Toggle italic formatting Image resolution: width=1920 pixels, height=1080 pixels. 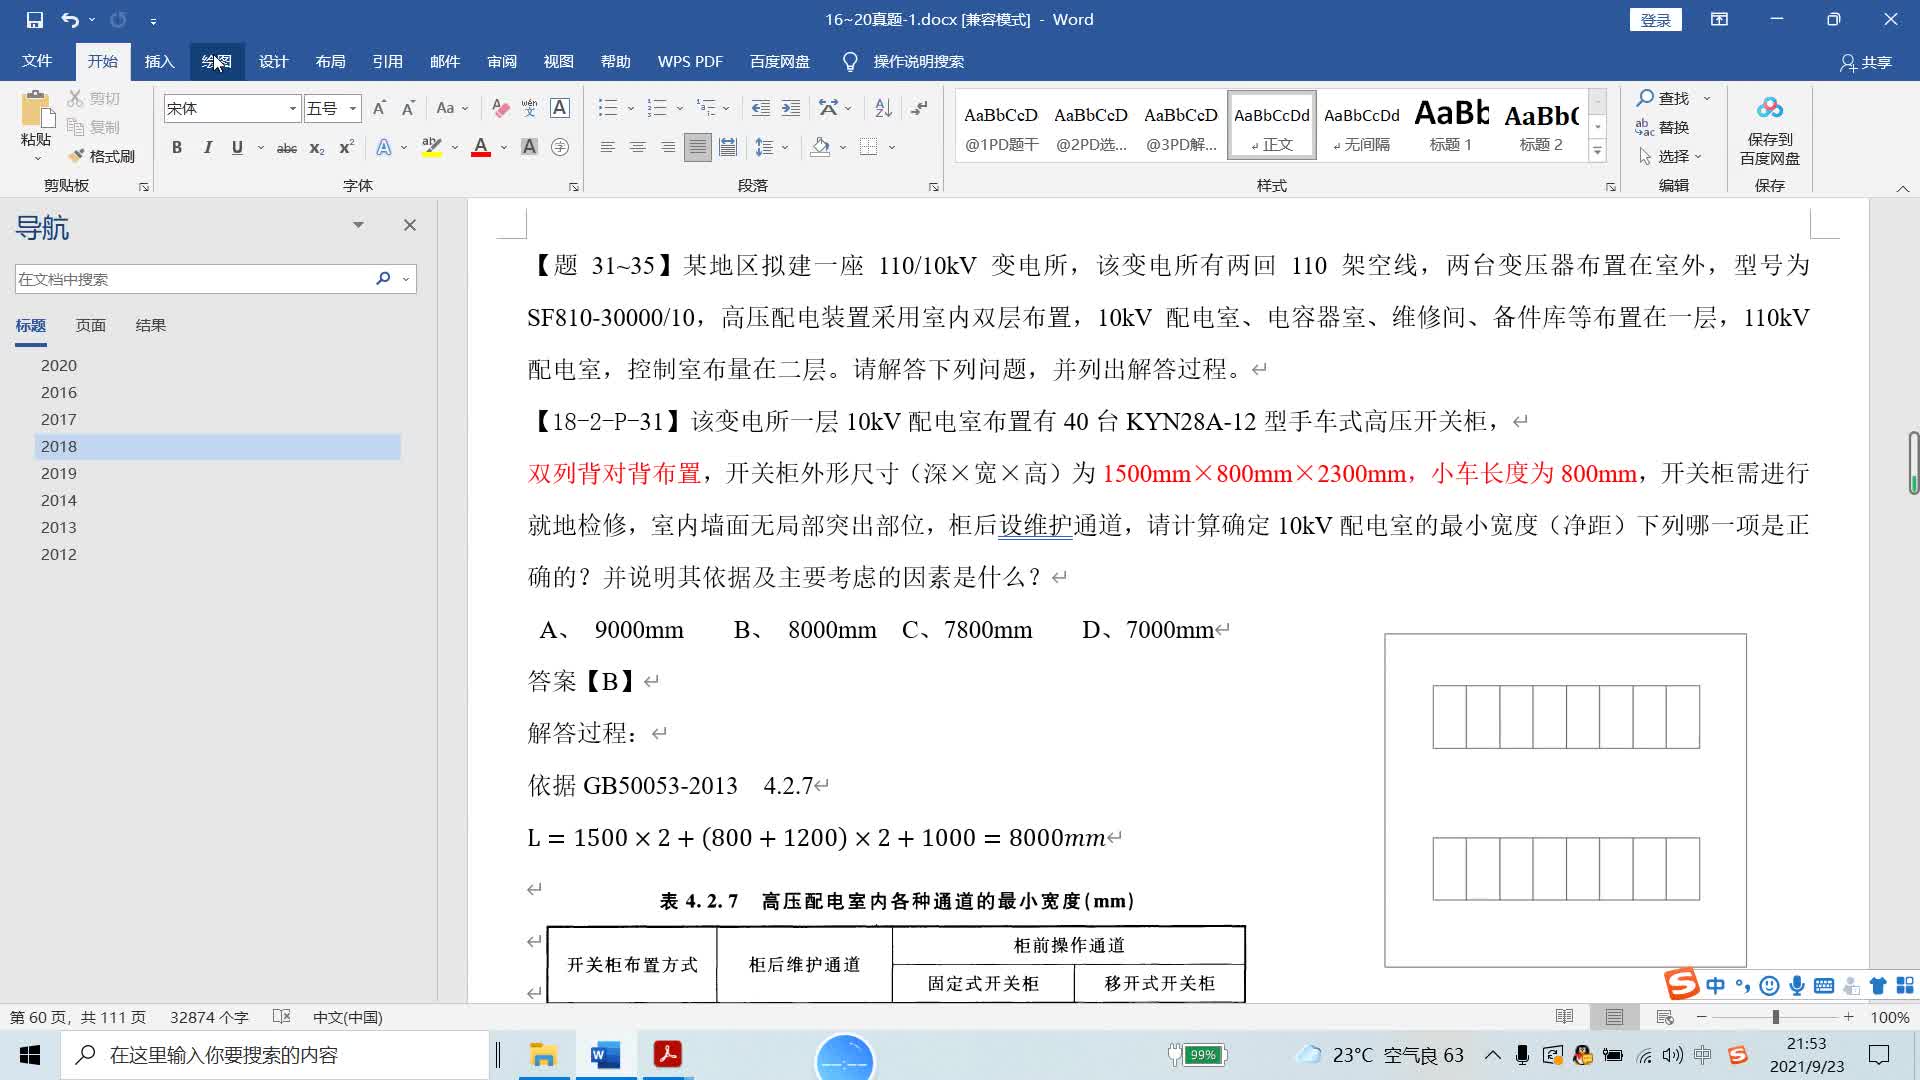tap(207, 148)
